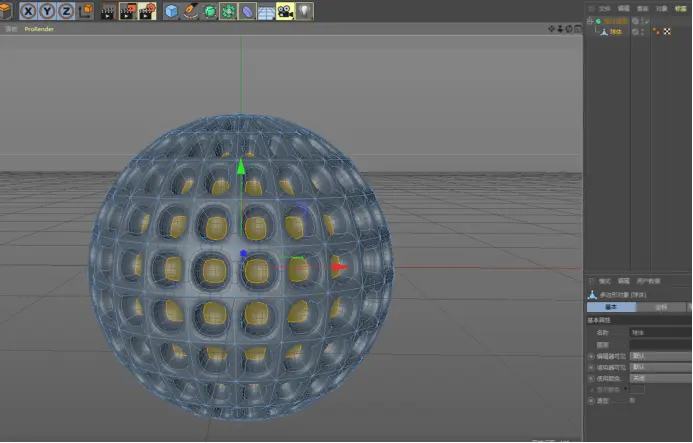Open the File menu in Object Manager
Viewport: 693px width, 443px height.
[604, 7]
